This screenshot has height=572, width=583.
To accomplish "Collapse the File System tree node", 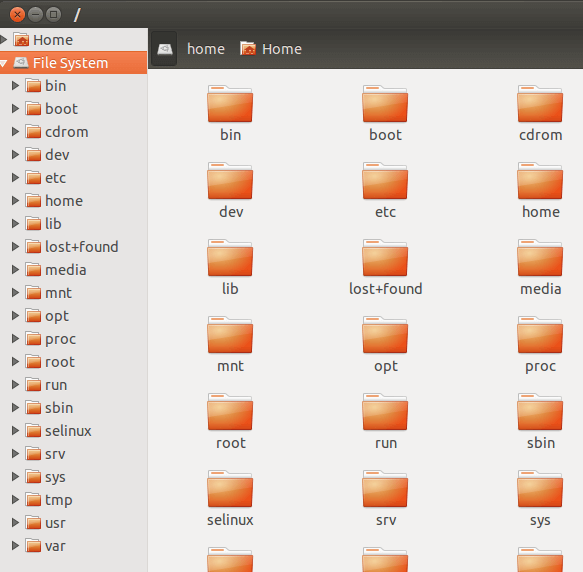I will 4,63.
